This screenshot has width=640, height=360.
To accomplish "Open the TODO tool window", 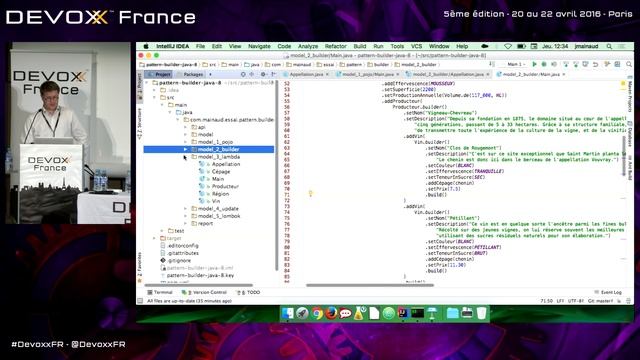I will 248,292.
